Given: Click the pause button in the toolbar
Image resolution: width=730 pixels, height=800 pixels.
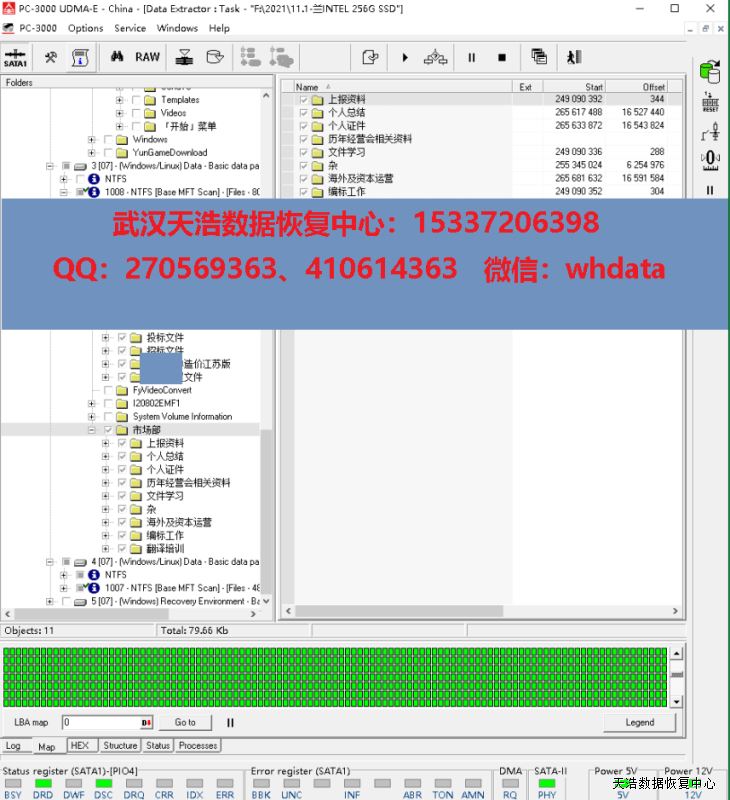Looking at the screenshot, I should click(471, 57).
